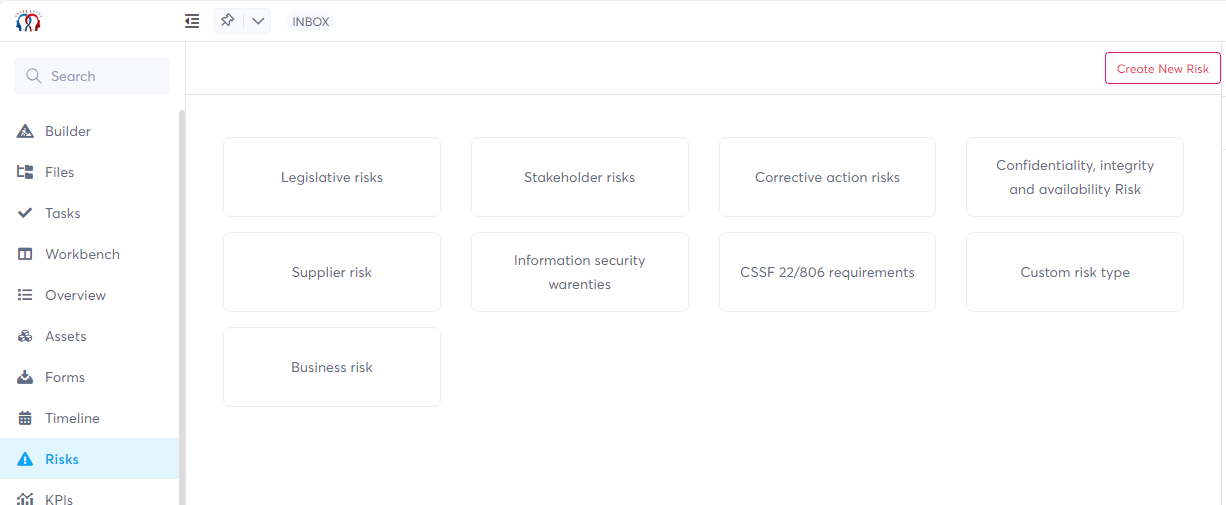
Task: Select the Workbench icon in sidebar
Action: pos(26,254)
